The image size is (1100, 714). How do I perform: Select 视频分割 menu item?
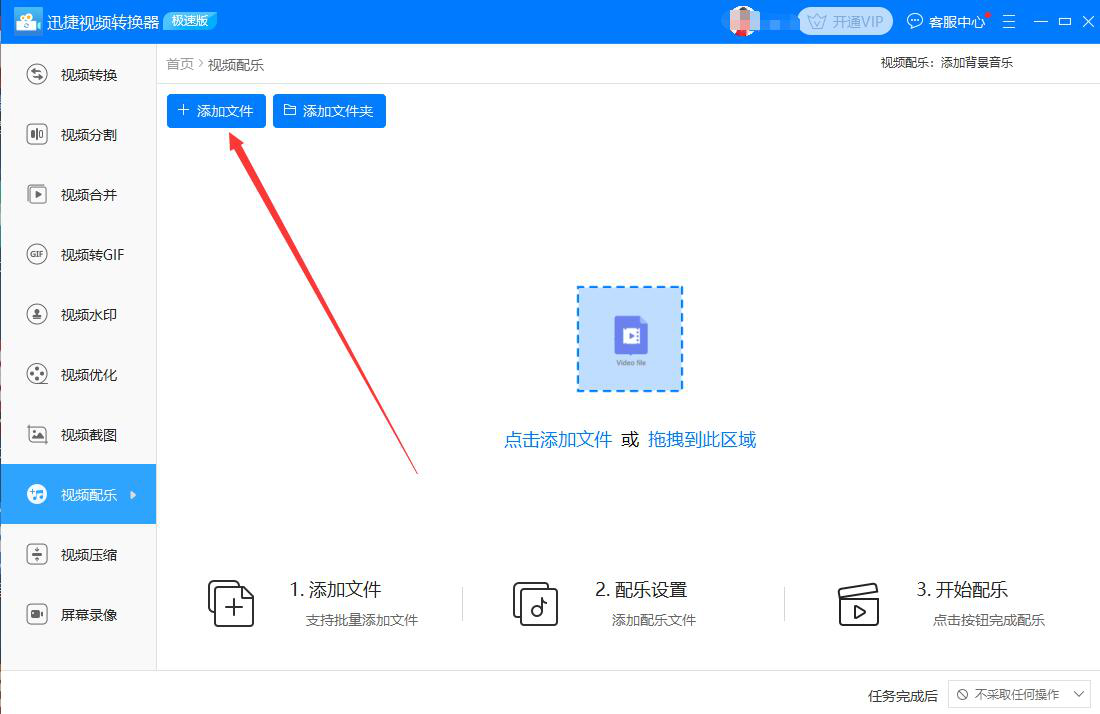(x=78, y=134)
